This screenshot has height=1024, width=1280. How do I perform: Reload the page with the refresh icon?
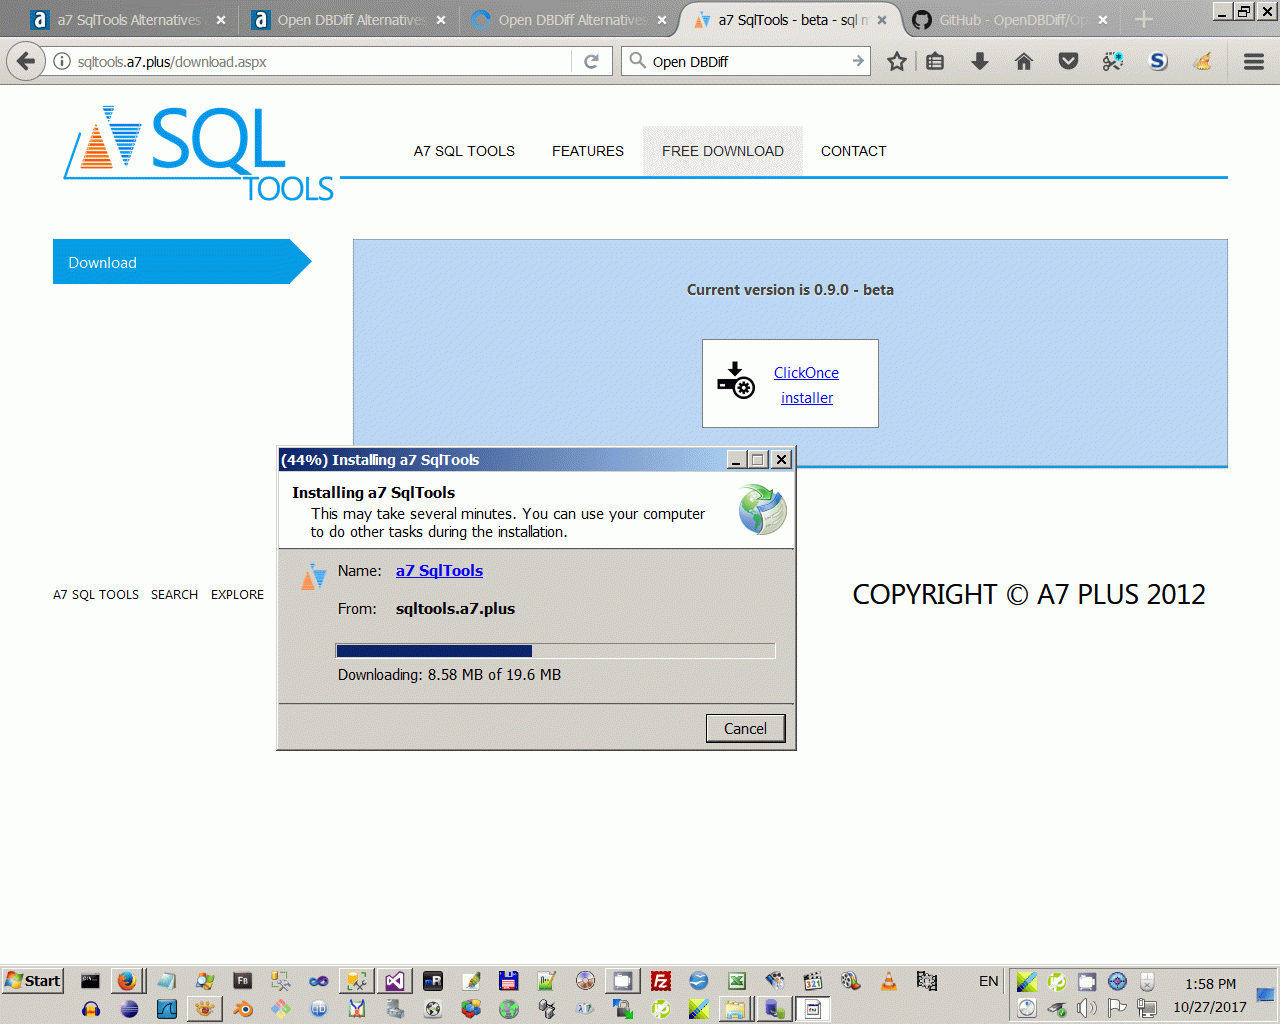click(591, 61)
